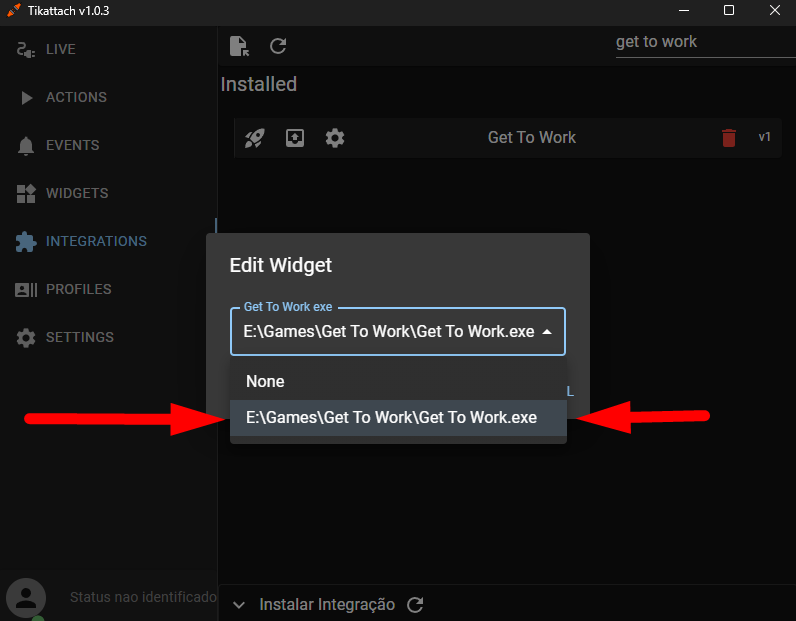Click the Installed heading

coord(259,84)
